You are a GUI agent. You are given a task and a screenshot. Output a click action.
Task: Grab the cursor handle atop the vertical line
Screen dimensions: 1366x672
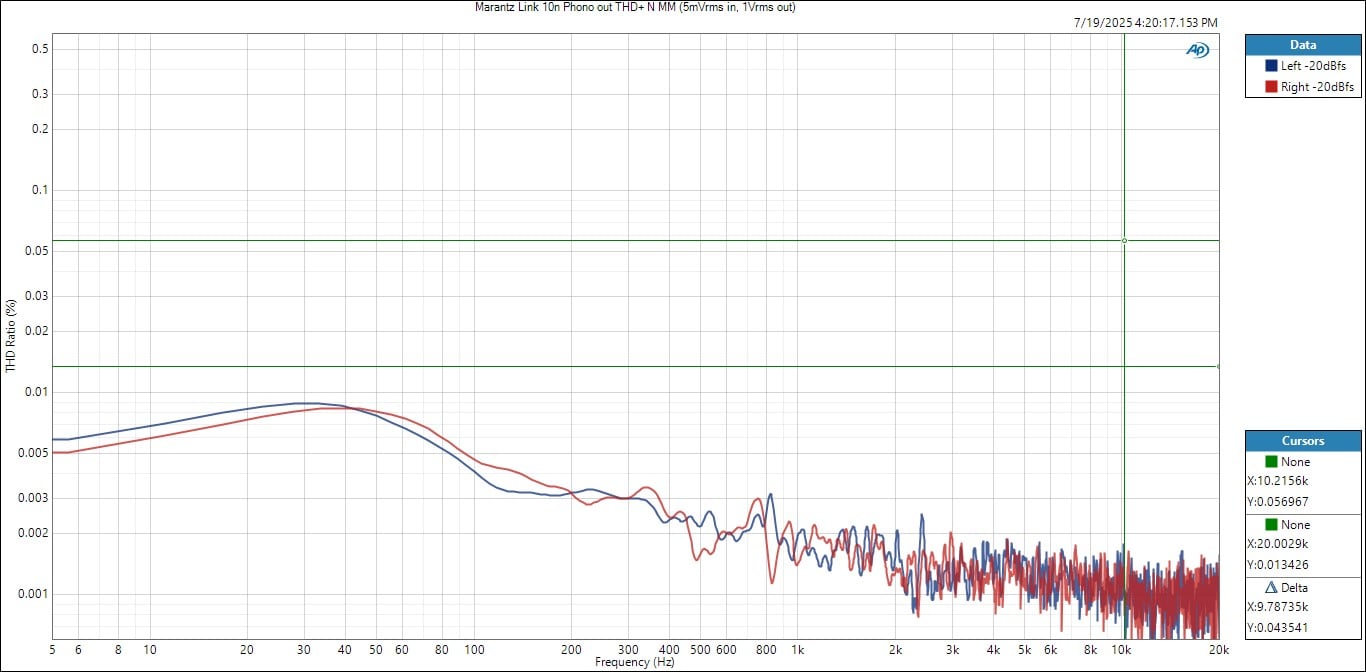(x=1124, y=240)
